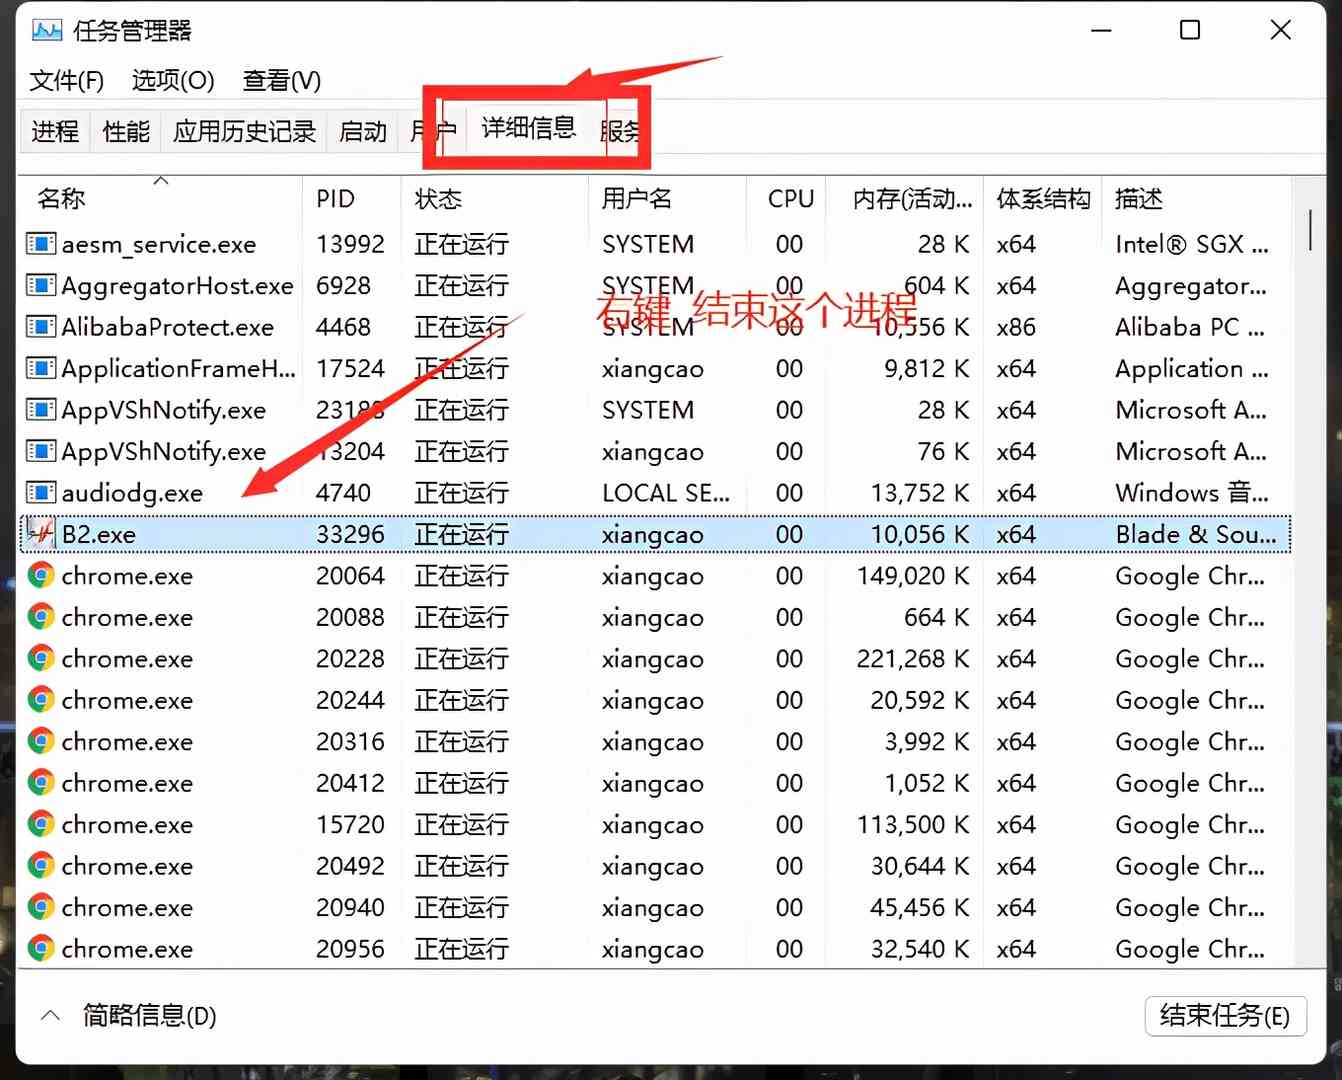Click the Windows 音... description cell
This screenshot has width=1342, height=1080.
(1192, 493)
